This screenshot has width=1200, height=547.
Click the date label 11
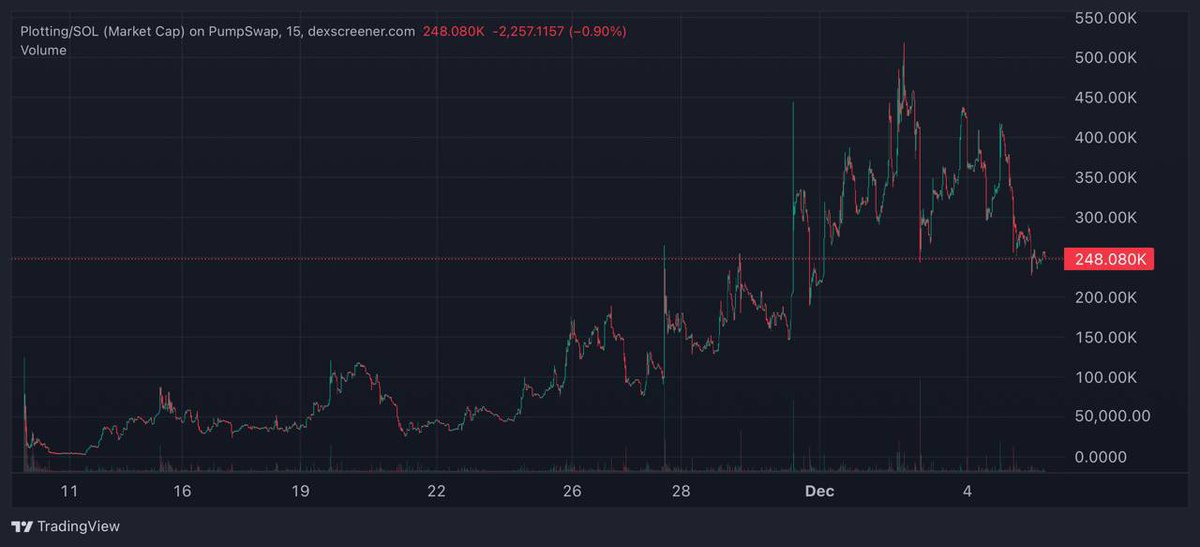[69, 491]
